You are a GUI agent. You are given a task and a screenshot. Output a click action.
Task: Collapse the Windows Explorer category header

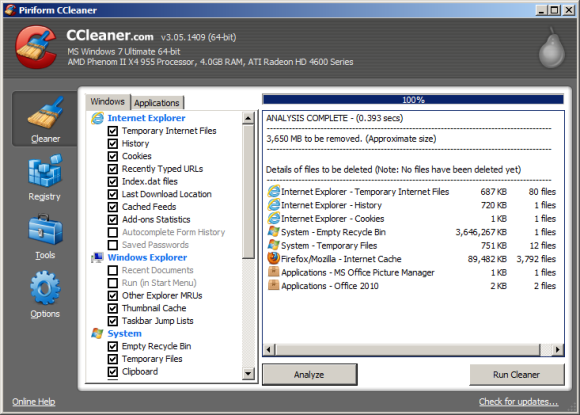coord(147,257)
